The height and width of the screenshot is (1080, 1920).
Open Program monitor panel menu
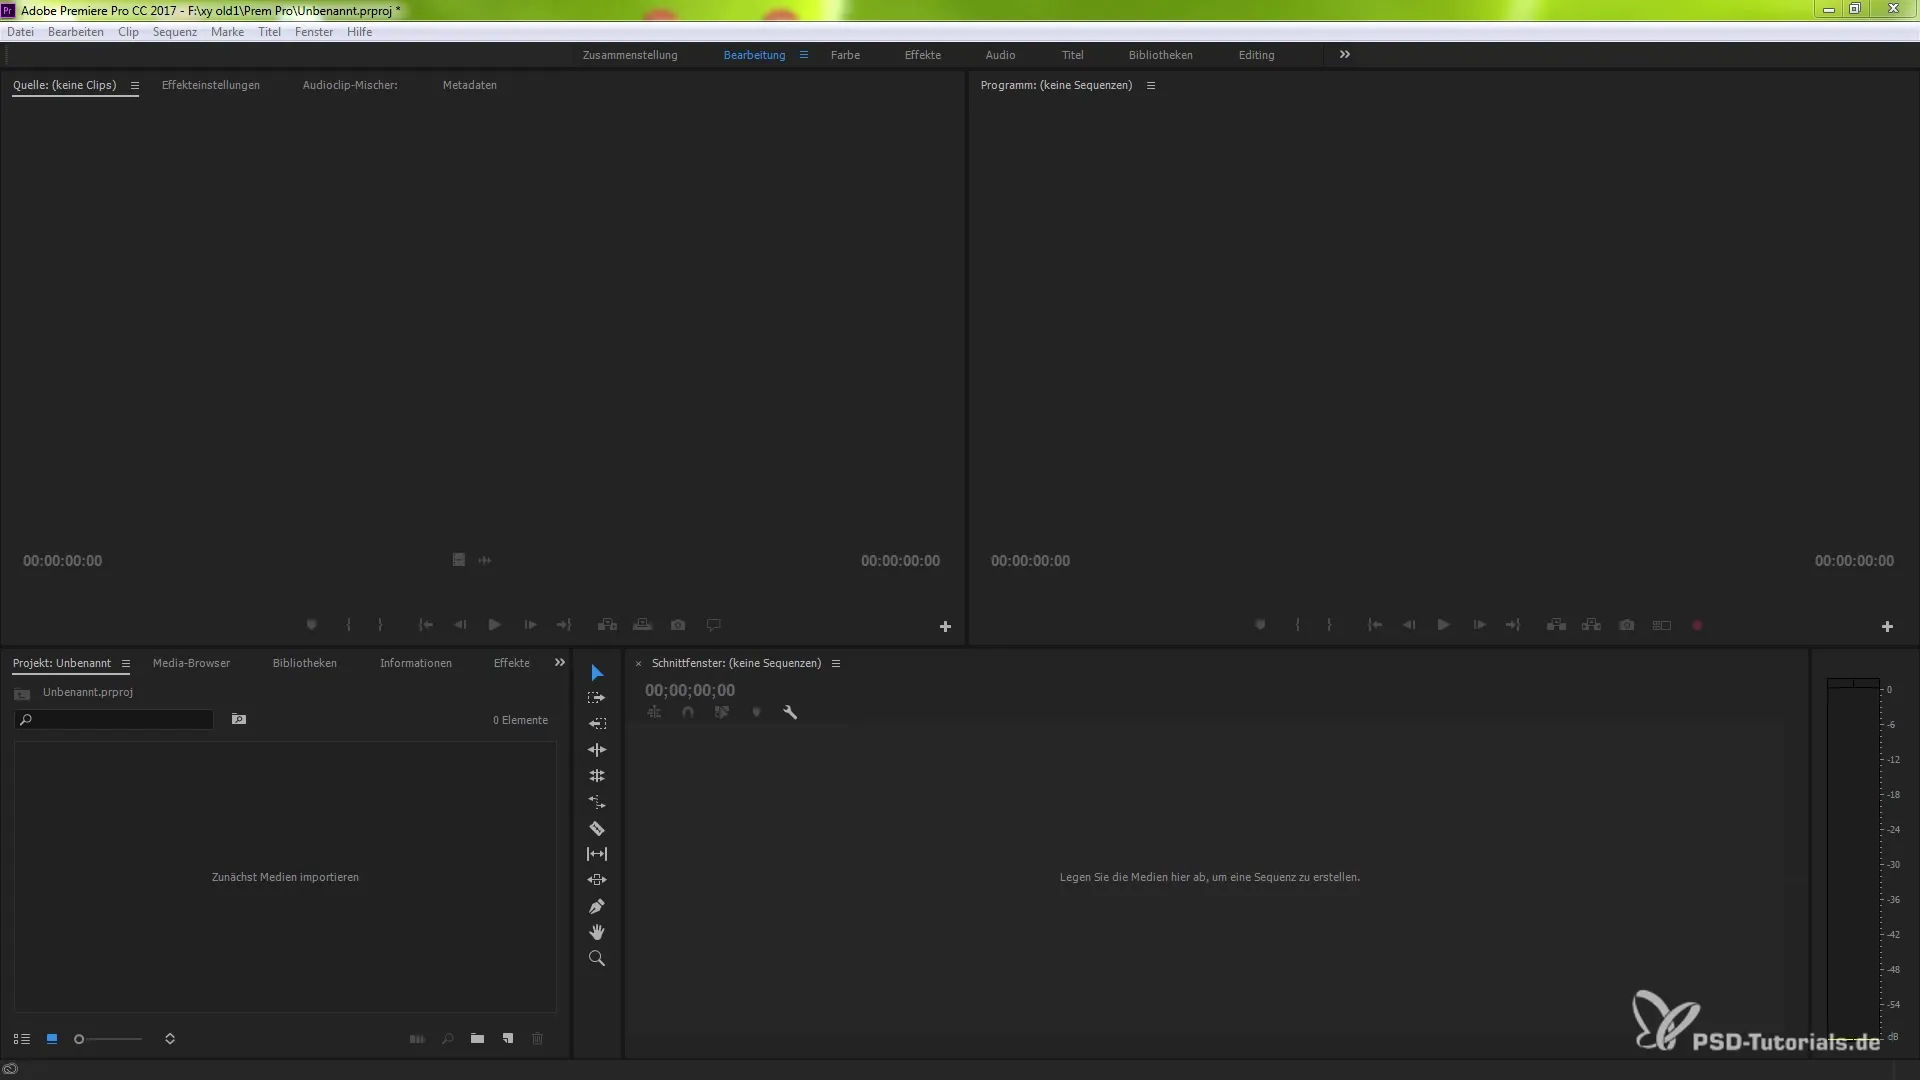point(1151,85)
